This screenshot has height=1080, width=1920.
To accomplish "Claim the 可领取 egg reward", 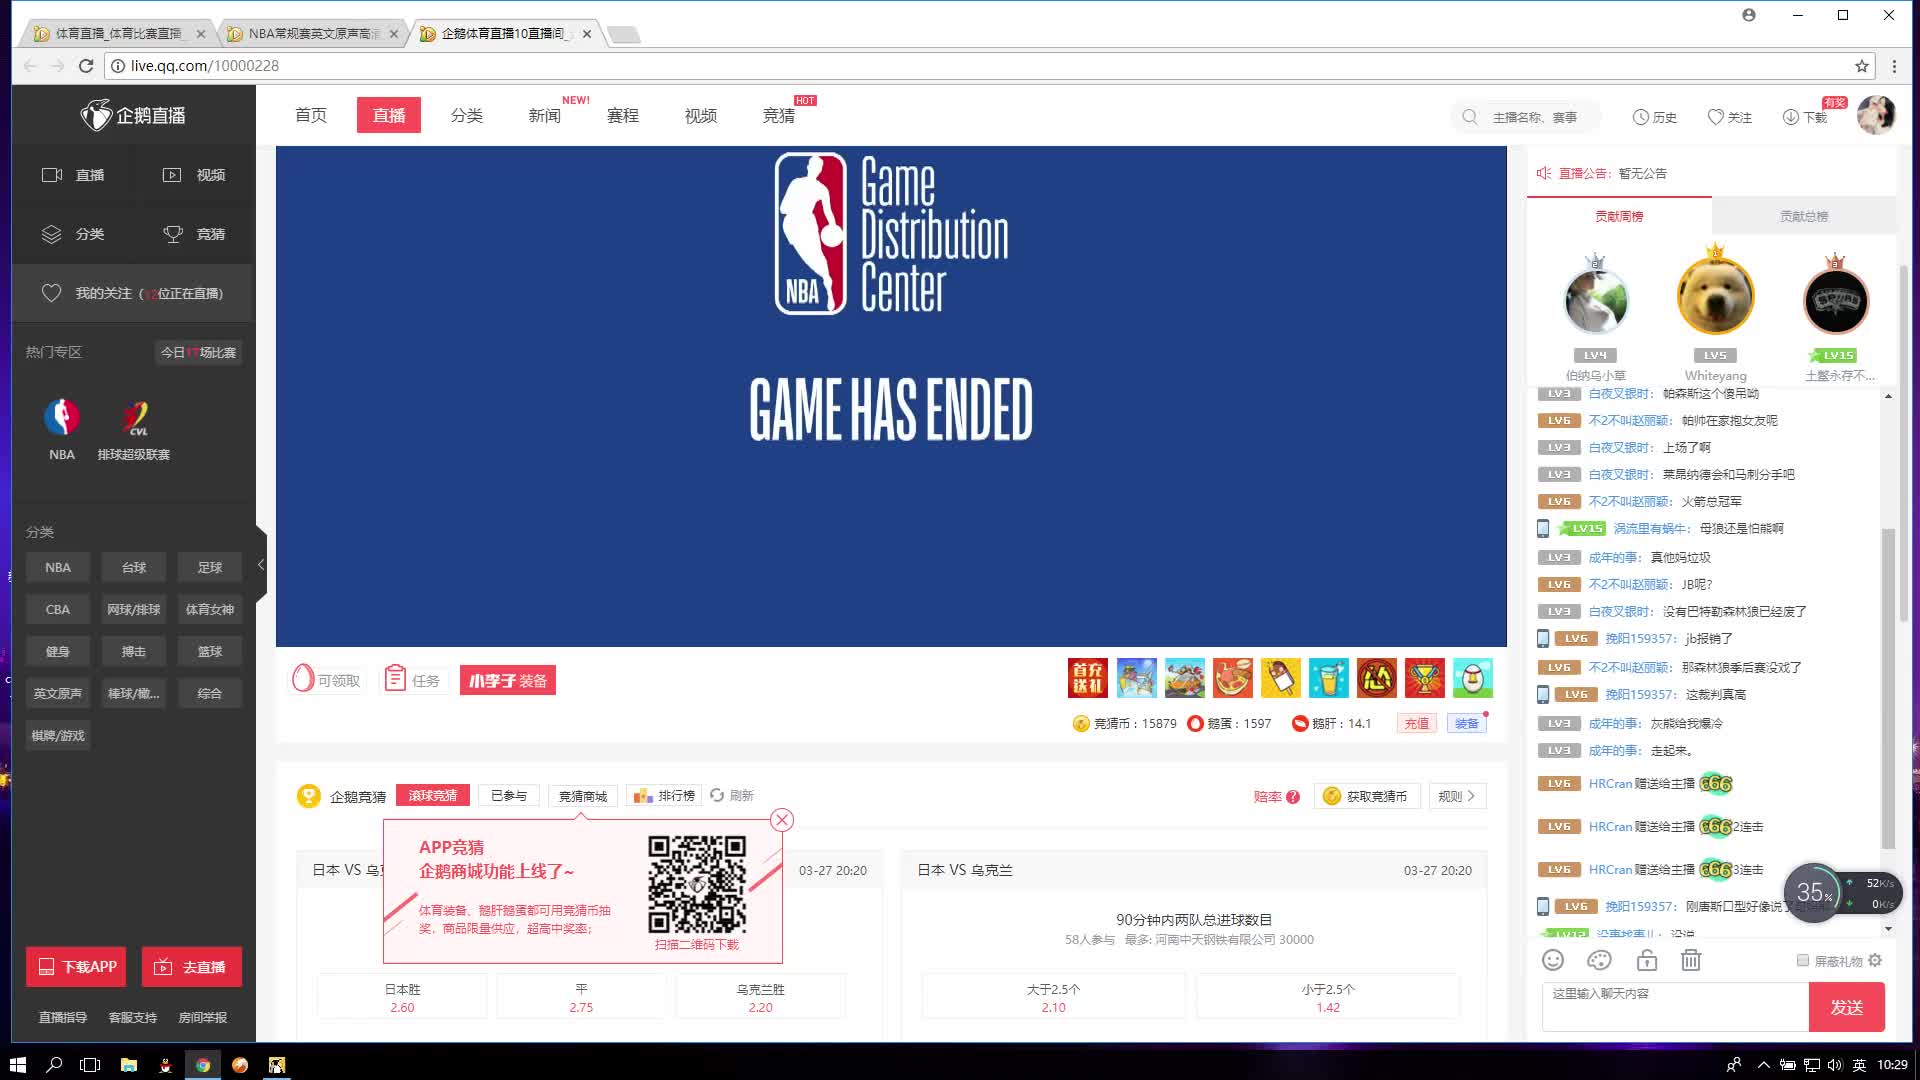I will pos(326,680).
